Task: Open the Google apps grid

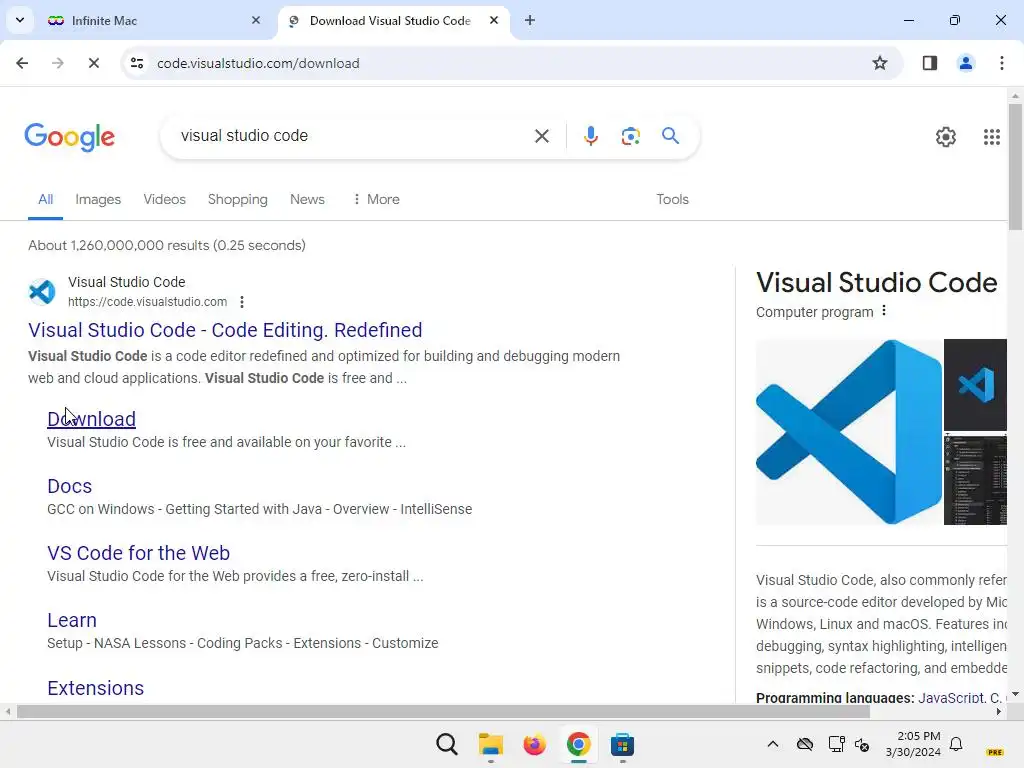Action: coord(991,136)
